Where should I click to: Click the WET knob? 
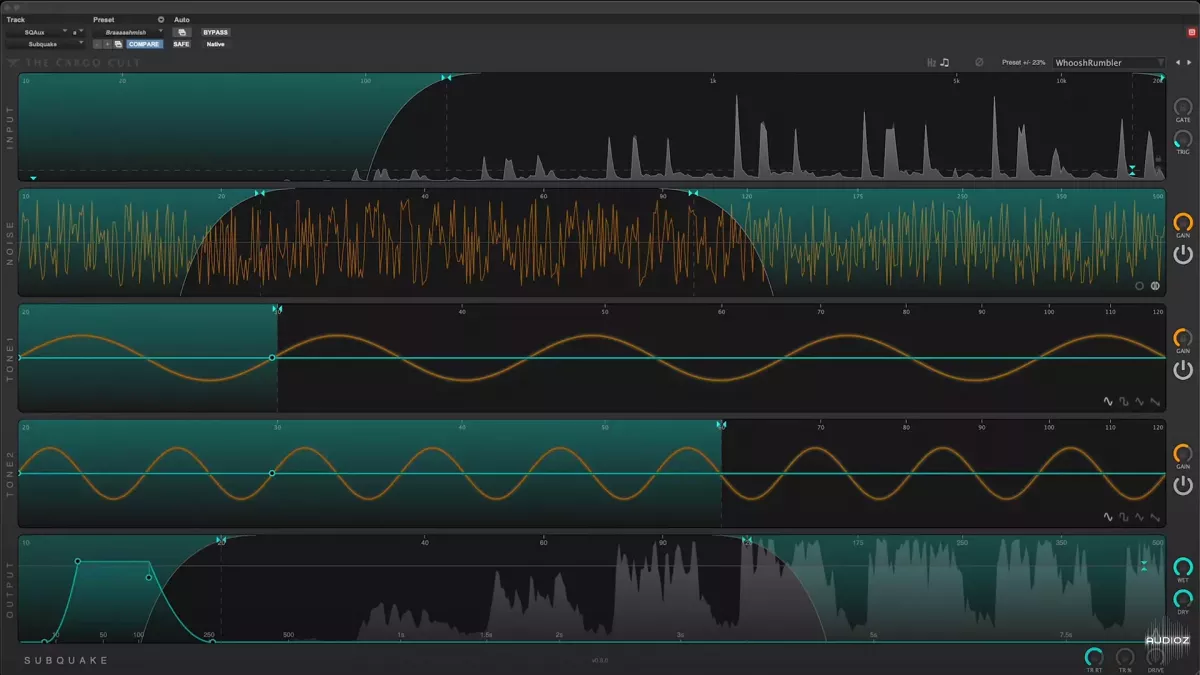(x=1183, y=567)
